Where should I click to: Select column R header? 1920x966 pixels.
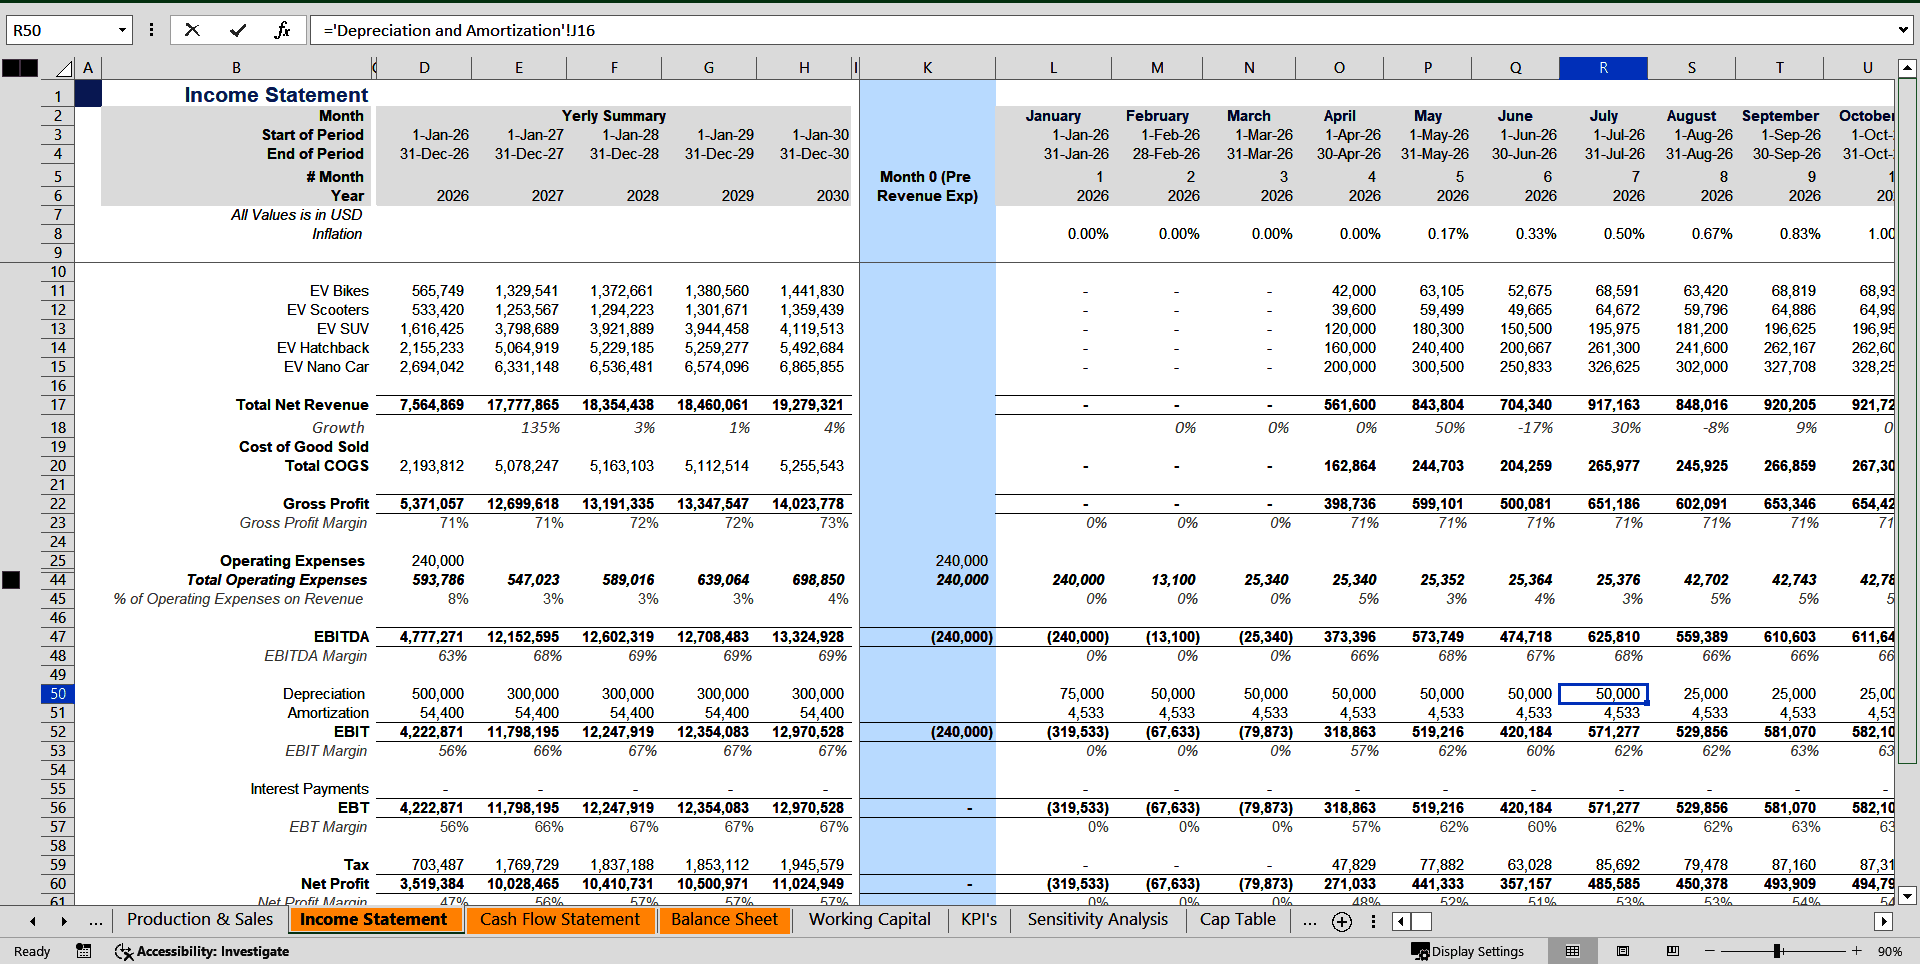point(1603,68)
